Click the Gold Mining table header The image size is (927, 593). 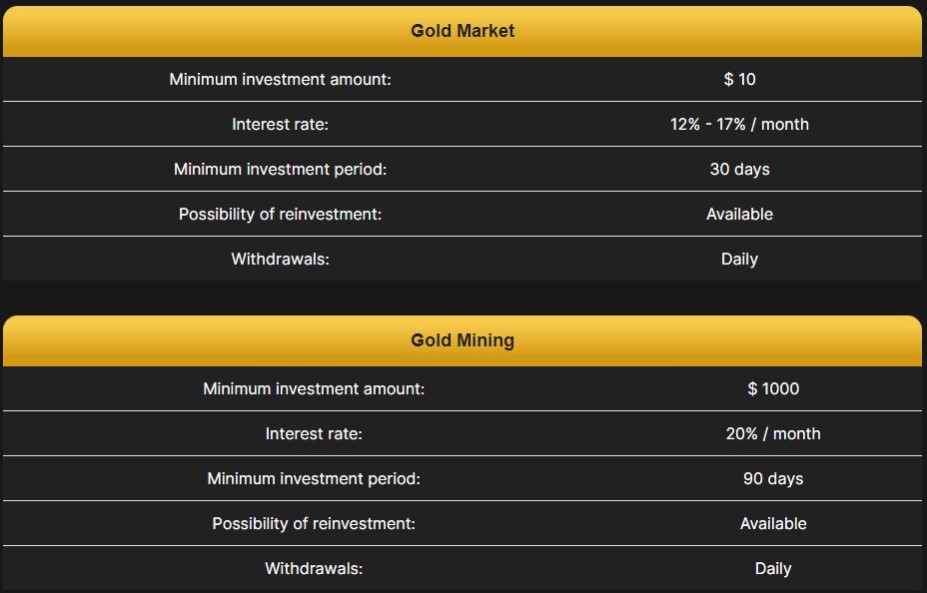[x=462, y=340]
